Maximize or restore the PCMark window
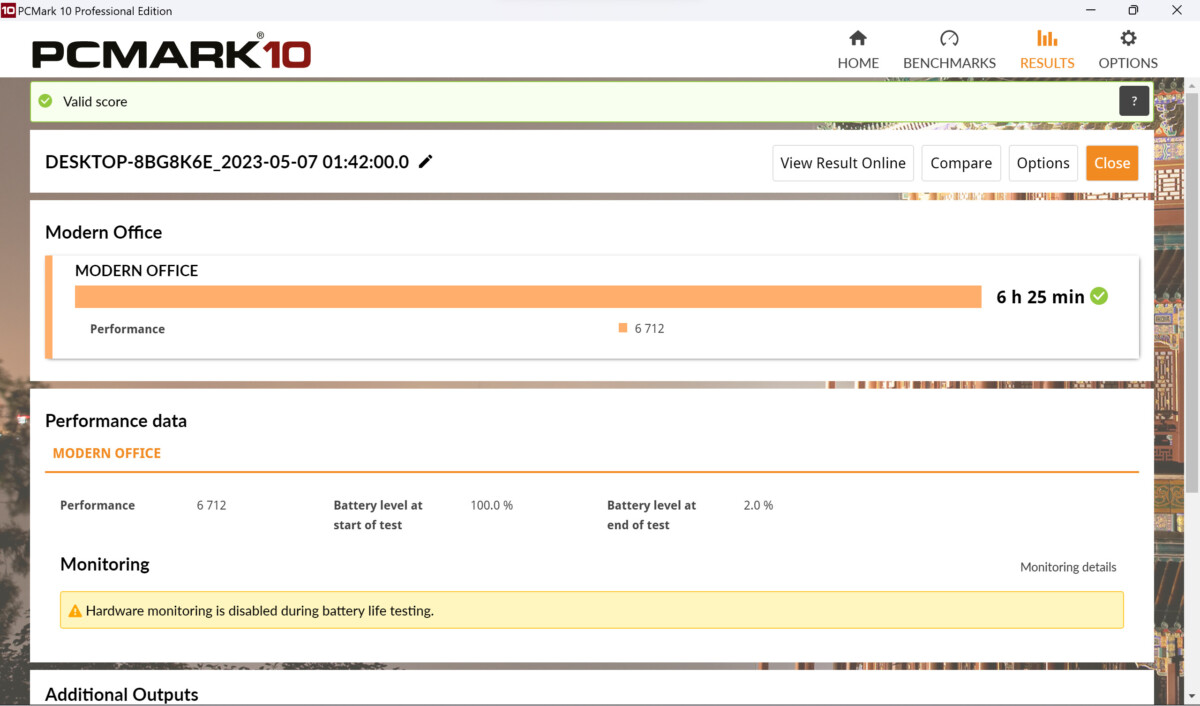 coord(1133,10)
